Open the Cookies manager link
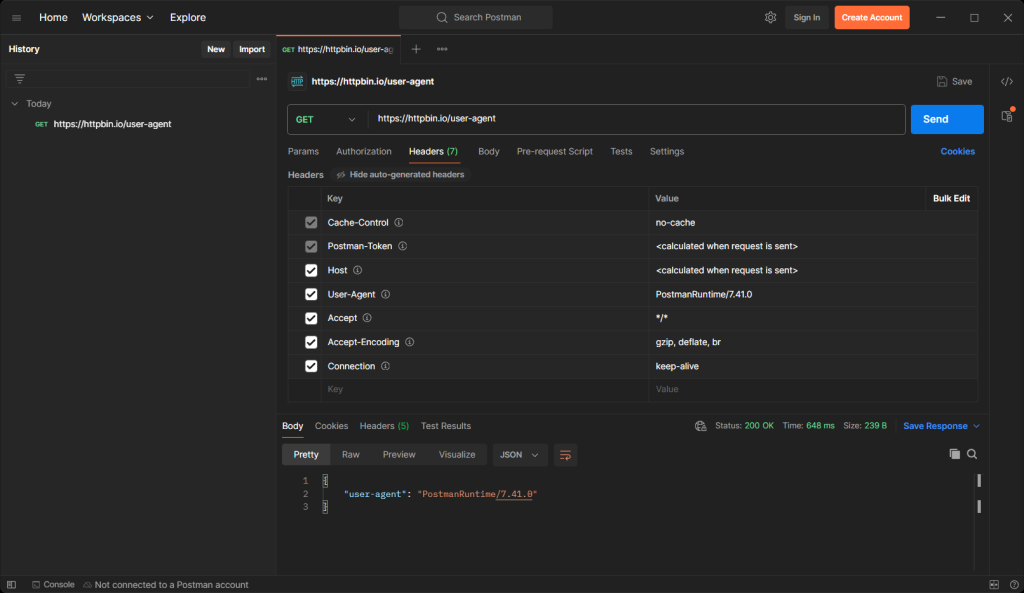 pos(957,151)
